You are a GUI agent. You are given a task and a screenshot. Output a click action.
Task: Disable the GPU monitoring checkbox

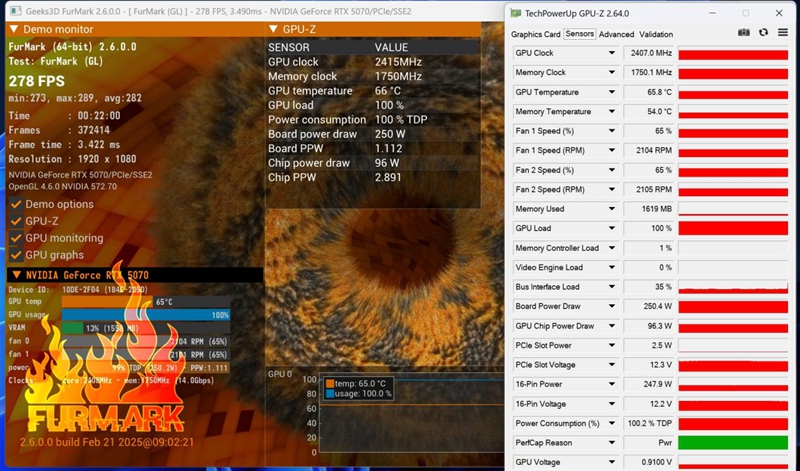(15, 238)
